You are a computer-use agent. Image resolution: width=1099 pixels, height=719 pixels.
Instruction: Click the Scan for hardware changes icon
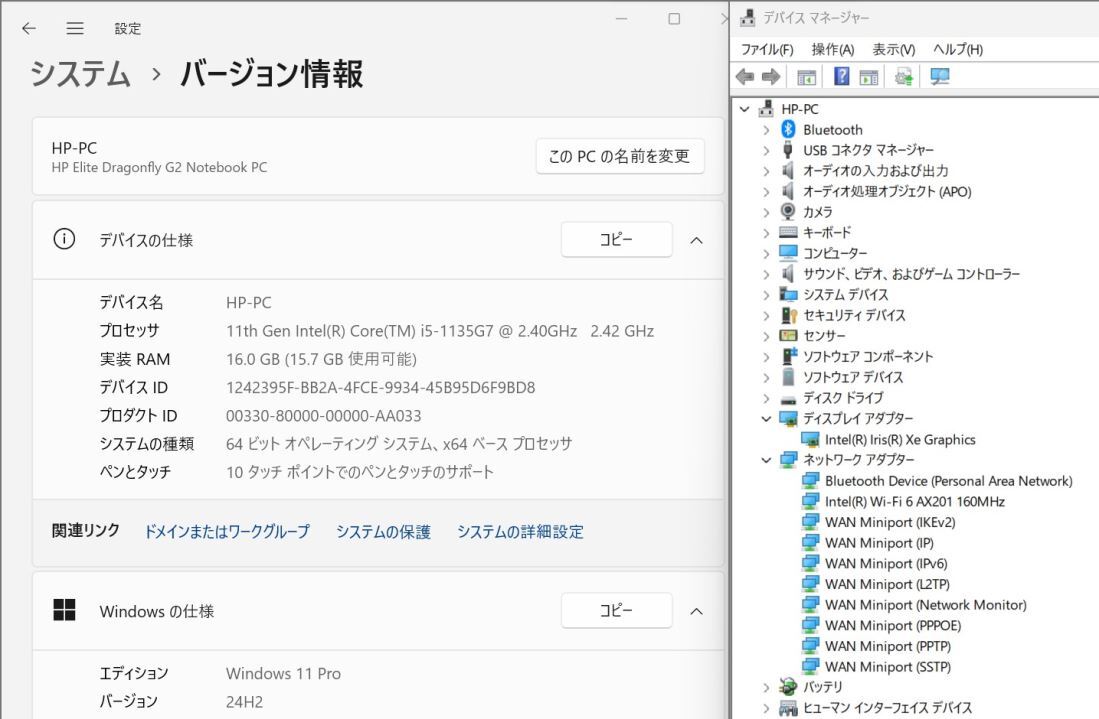pos(938,77)
